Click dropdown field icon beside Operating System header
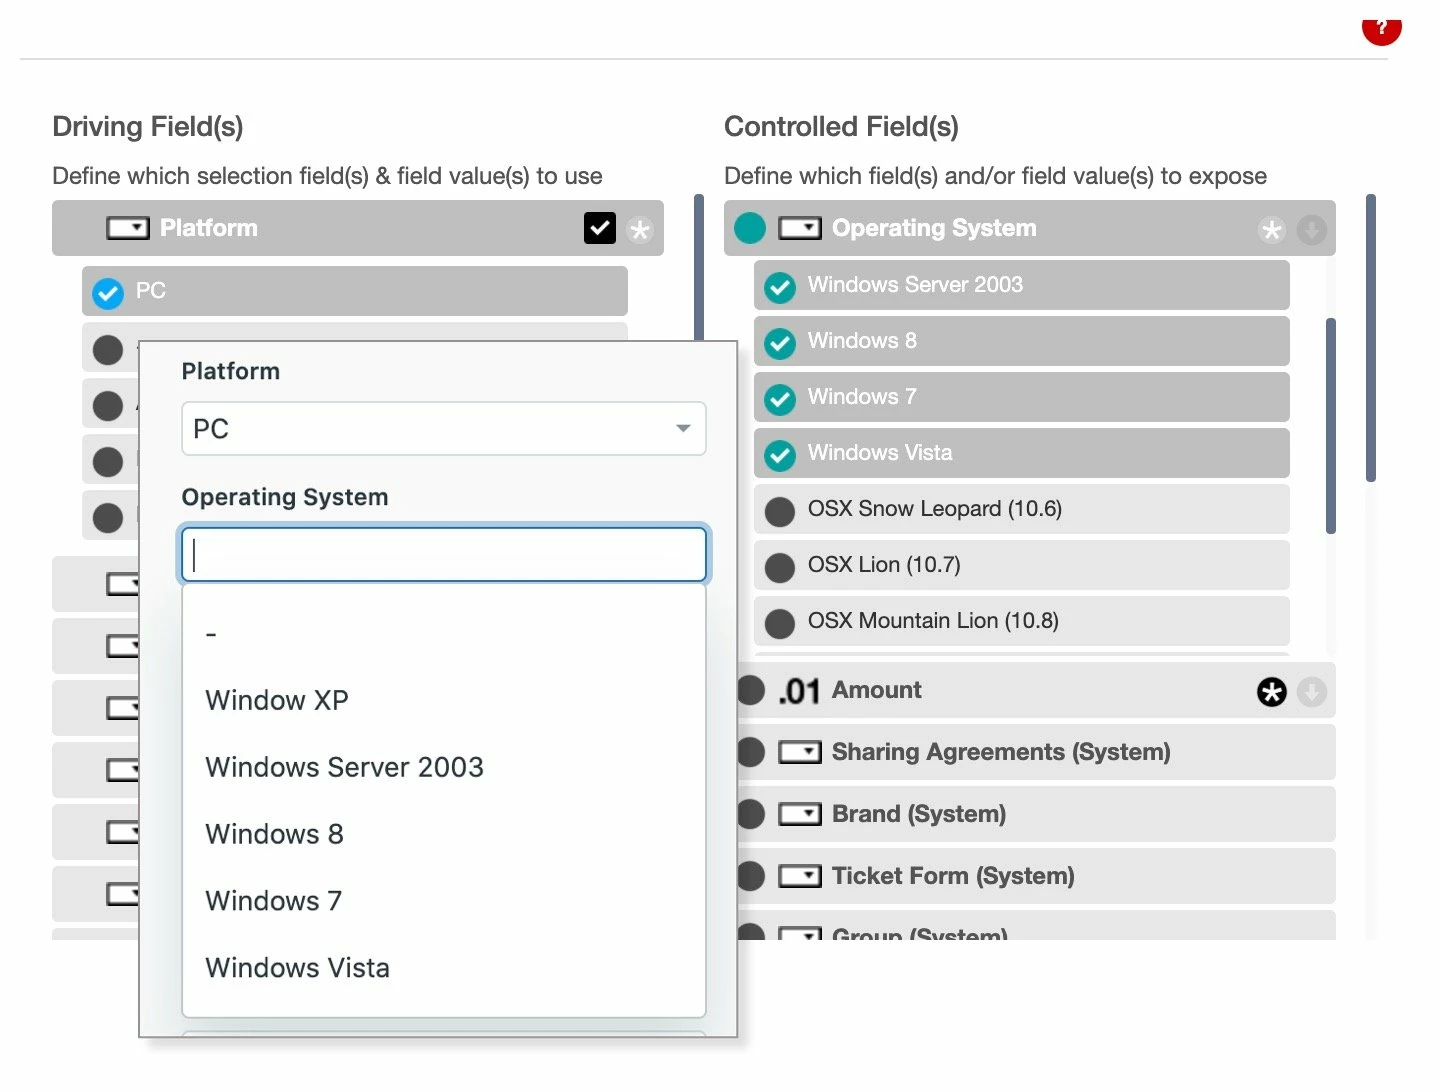The height and width of the screenshot is (1092, 1440). point(800,228)
